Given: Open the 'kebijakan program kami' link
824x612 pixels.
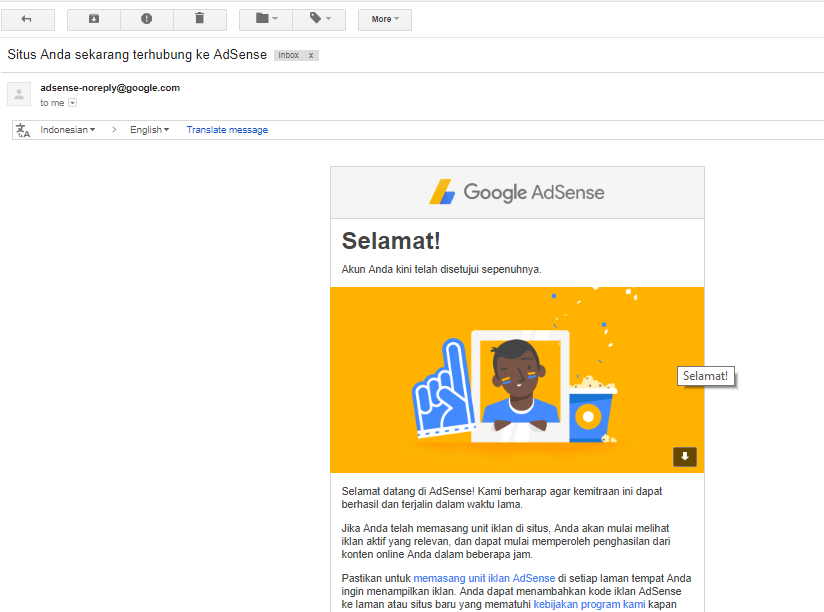Looking at the screenshot, I should [x=589, y=605].
